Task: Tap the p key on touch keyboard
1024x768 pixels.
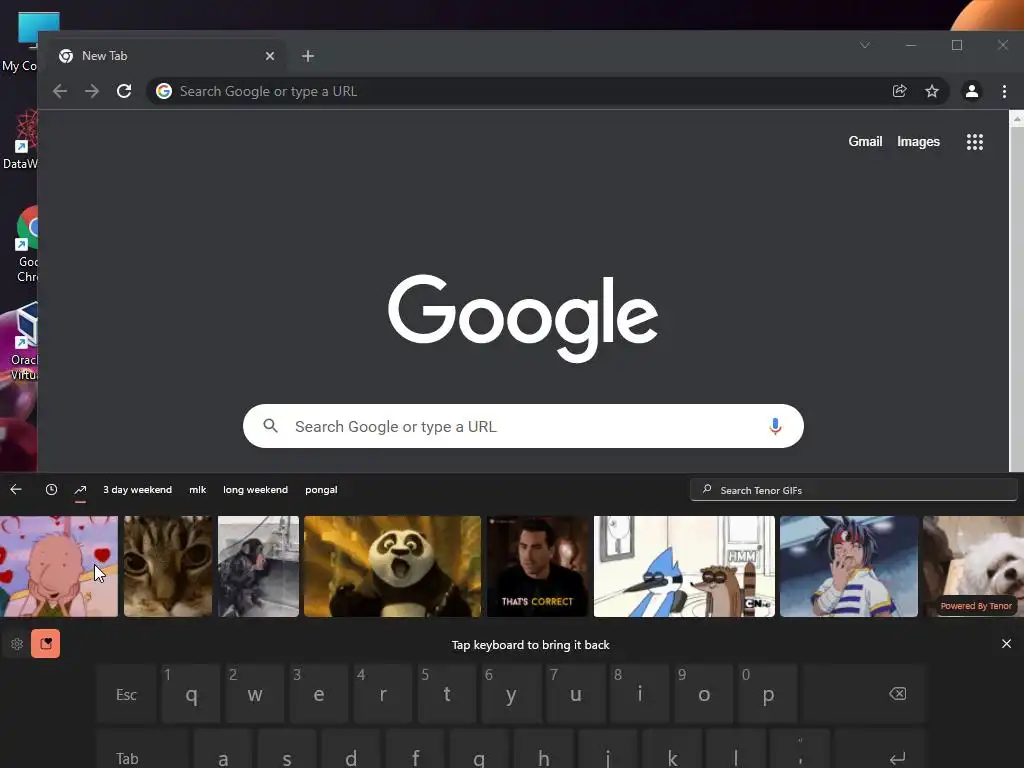Action: (767, 694)
